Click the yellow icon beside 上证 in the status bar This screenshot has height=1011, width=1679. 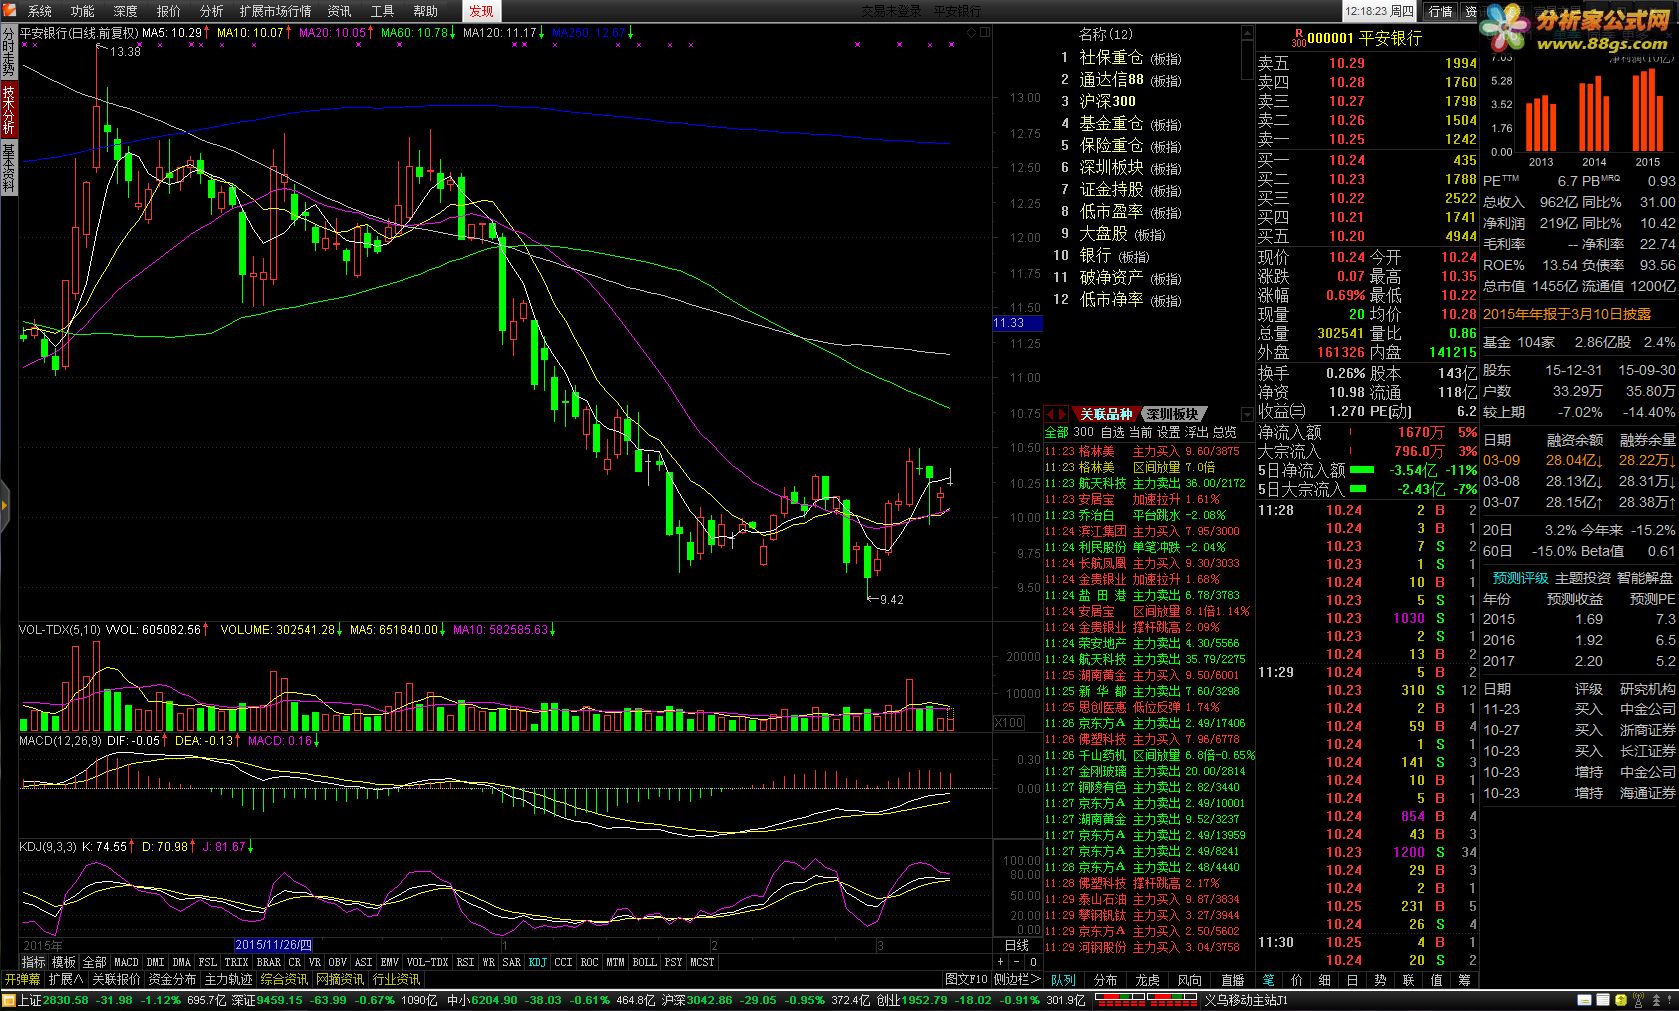pos(9,1000)
